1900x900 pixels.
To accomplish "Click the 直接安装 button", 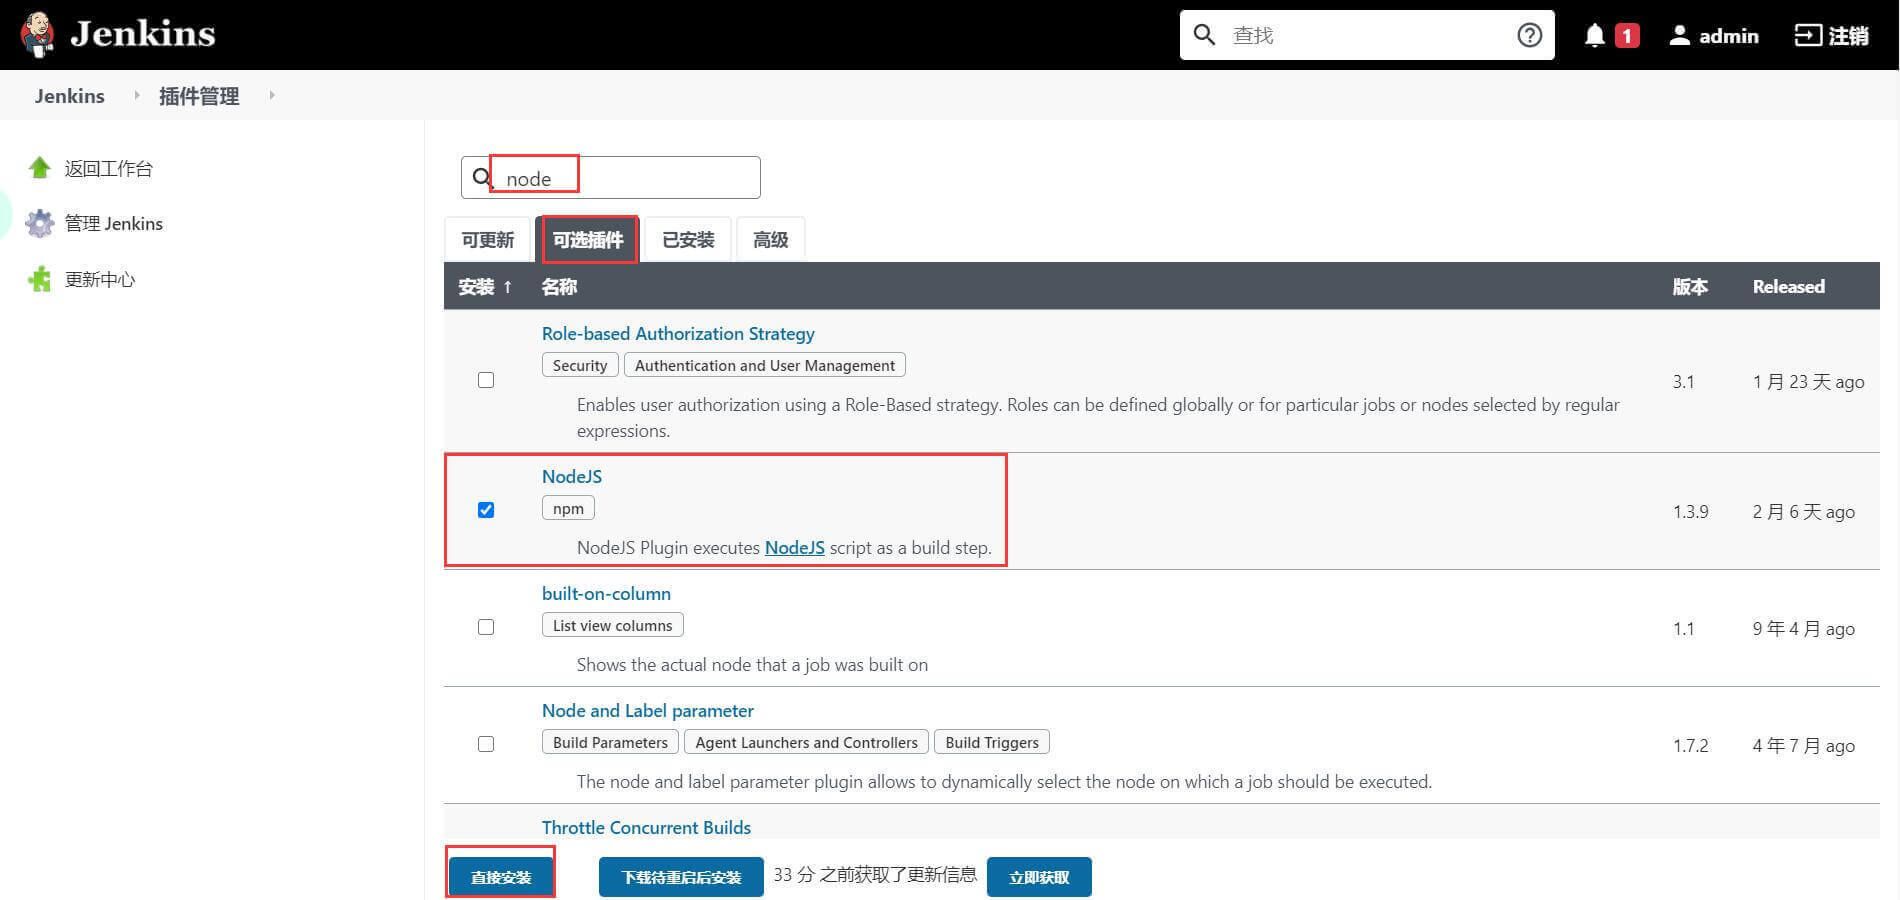I will [501, 877].
